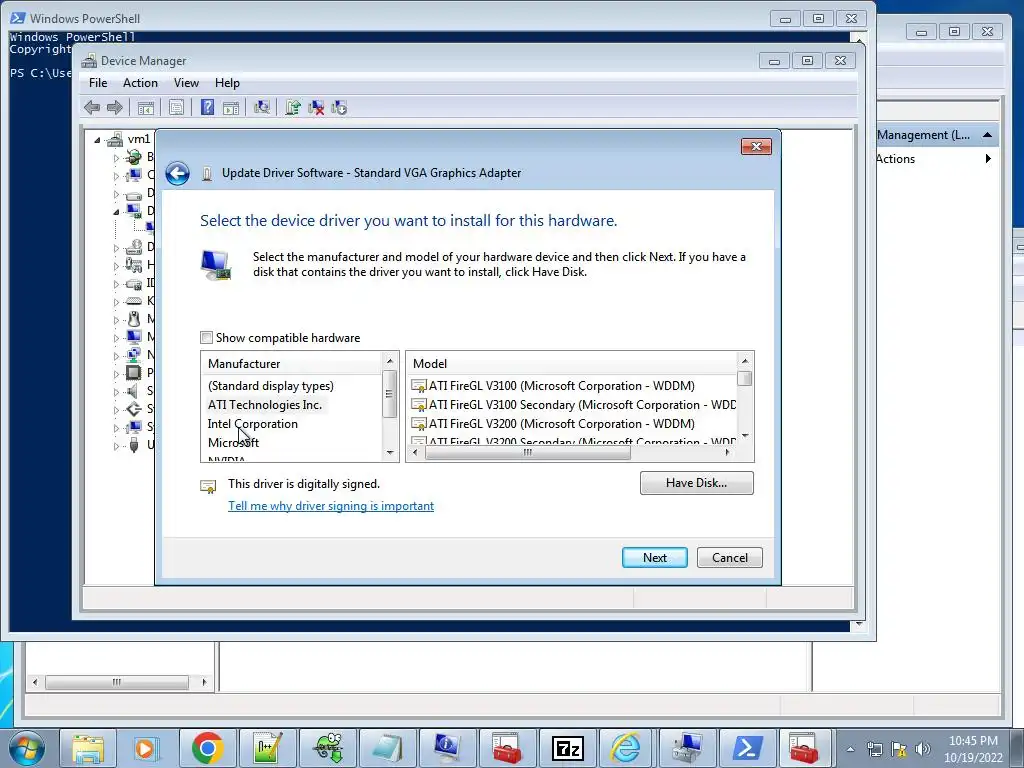The height and width of the screenshot is (768, 1024).
Task: Collapse the vm1 root node in device tree
Action: tap(97, 140)
